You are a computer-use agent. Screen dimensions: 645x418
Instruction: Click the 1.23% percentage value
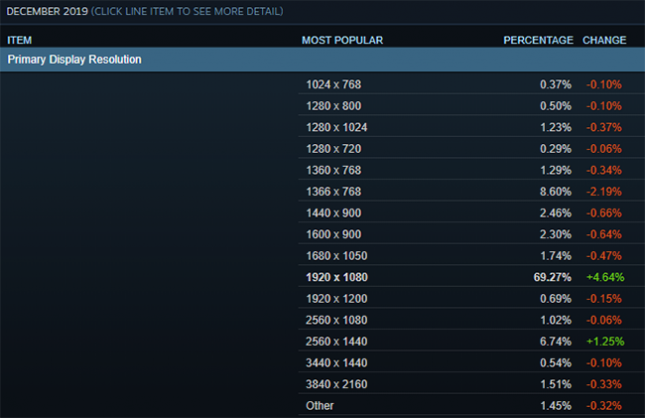click(x=556, y=128)
